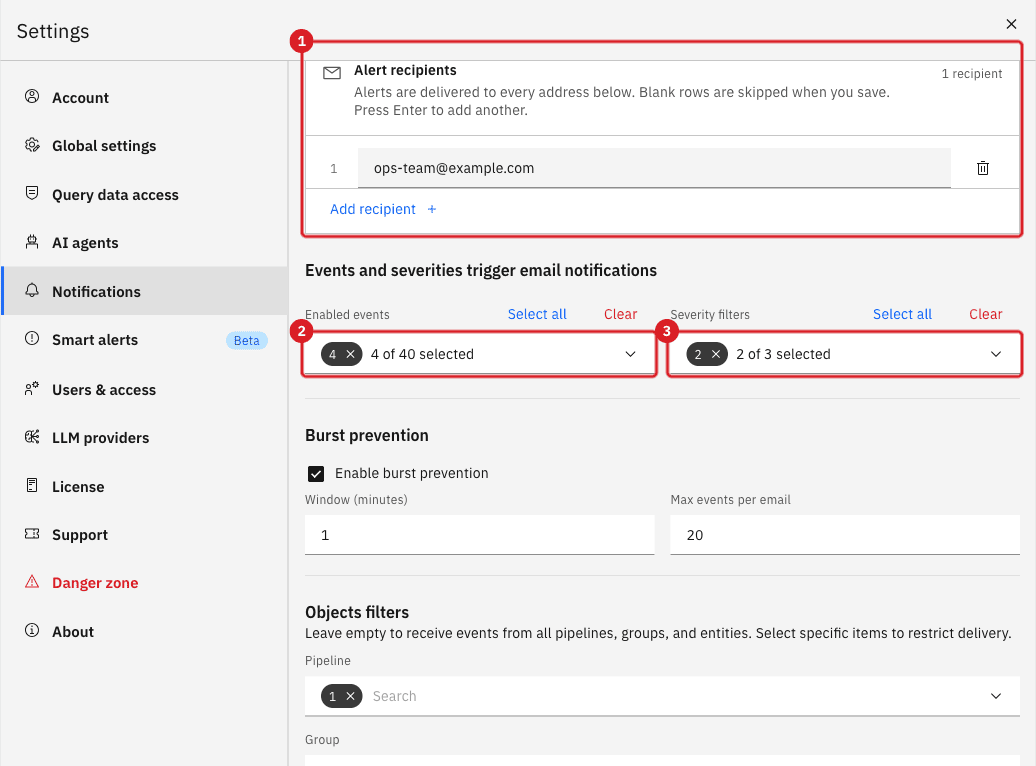Uncheck Enable burst prevention checkbox

tap(316, 474)
